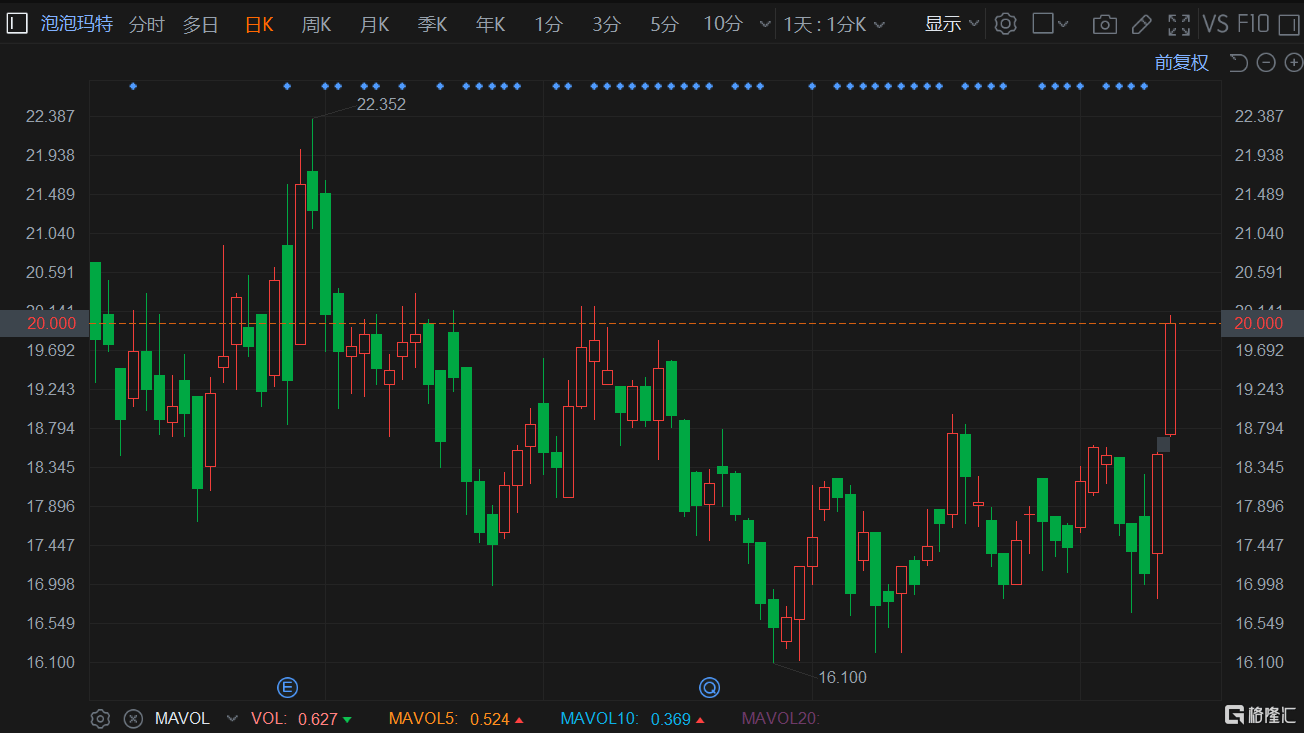Toggle the left sidebar panel icon
The width and height of the screenshot is (1304, 733).
(17, 24)
